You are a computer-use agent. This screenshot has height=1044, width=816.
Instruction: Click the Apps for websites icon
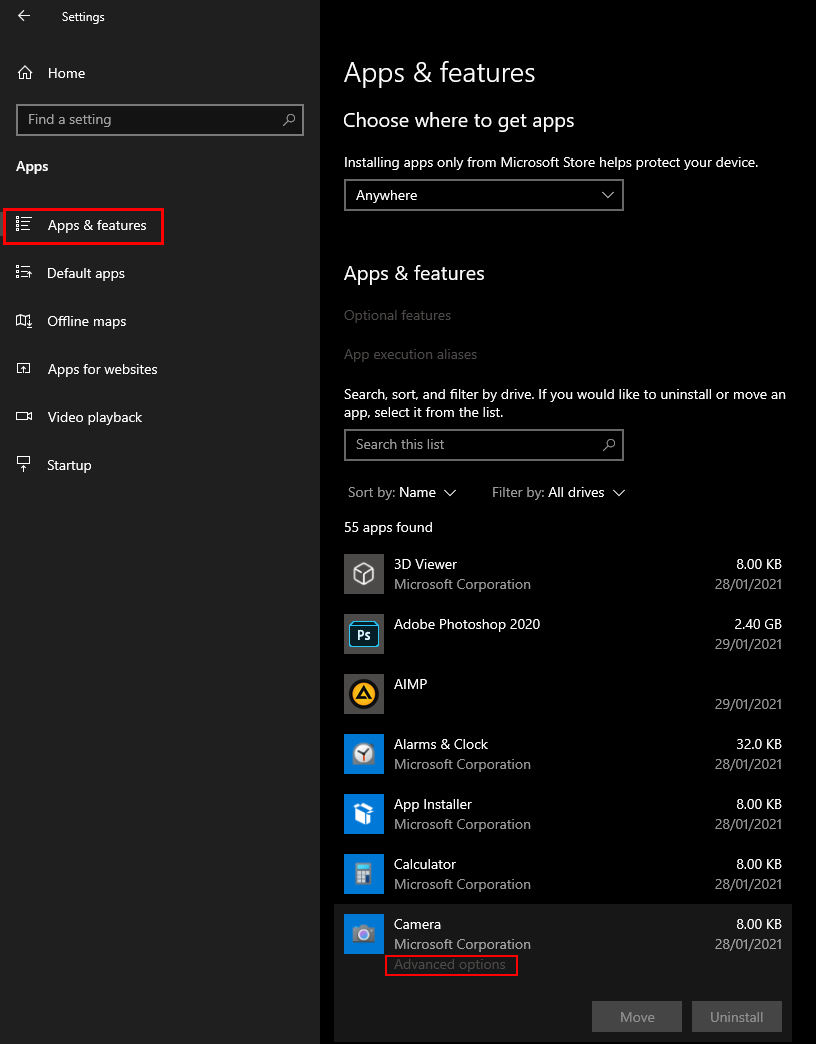click(x=24, y=369)
